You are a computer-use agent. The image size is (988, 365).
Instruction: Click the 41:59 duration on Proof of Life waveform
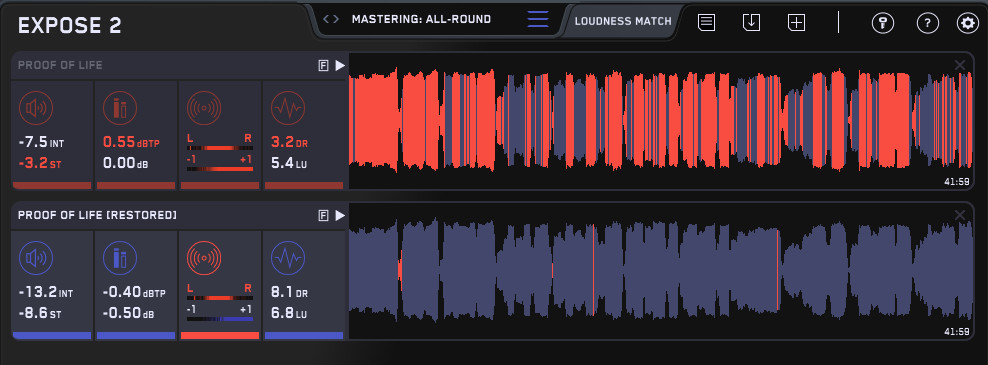tap(956, 182)
